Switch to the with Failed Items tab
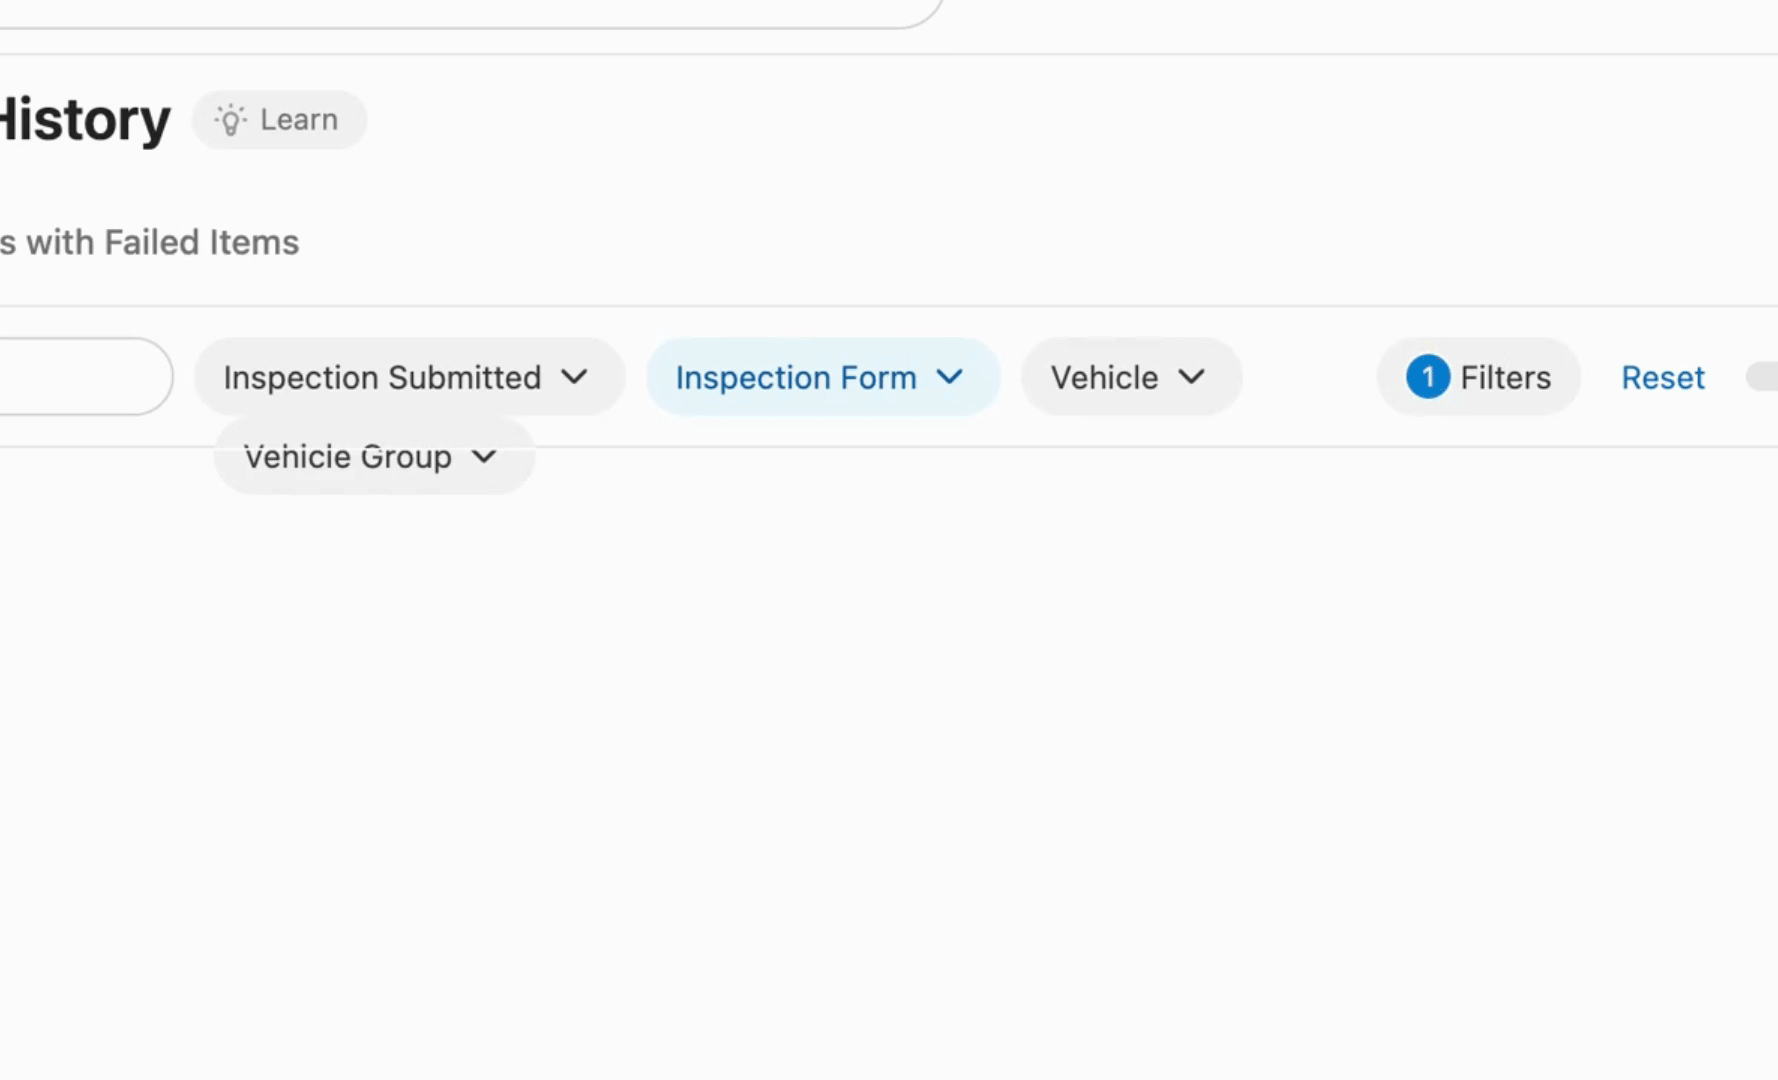1778x1080 pixels. [150, 243]
